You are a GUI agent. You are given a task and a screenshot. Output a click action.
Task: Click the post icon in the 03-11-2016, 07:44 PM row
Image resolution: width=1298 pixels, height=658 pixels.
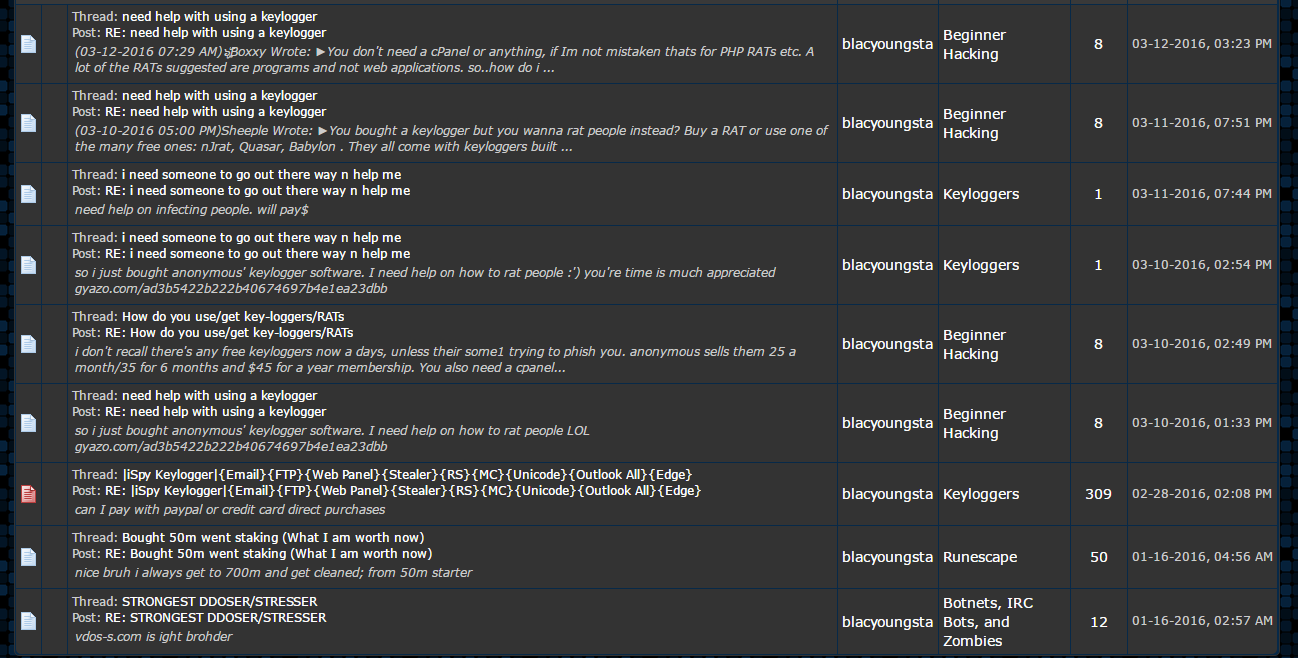[29, 194]
